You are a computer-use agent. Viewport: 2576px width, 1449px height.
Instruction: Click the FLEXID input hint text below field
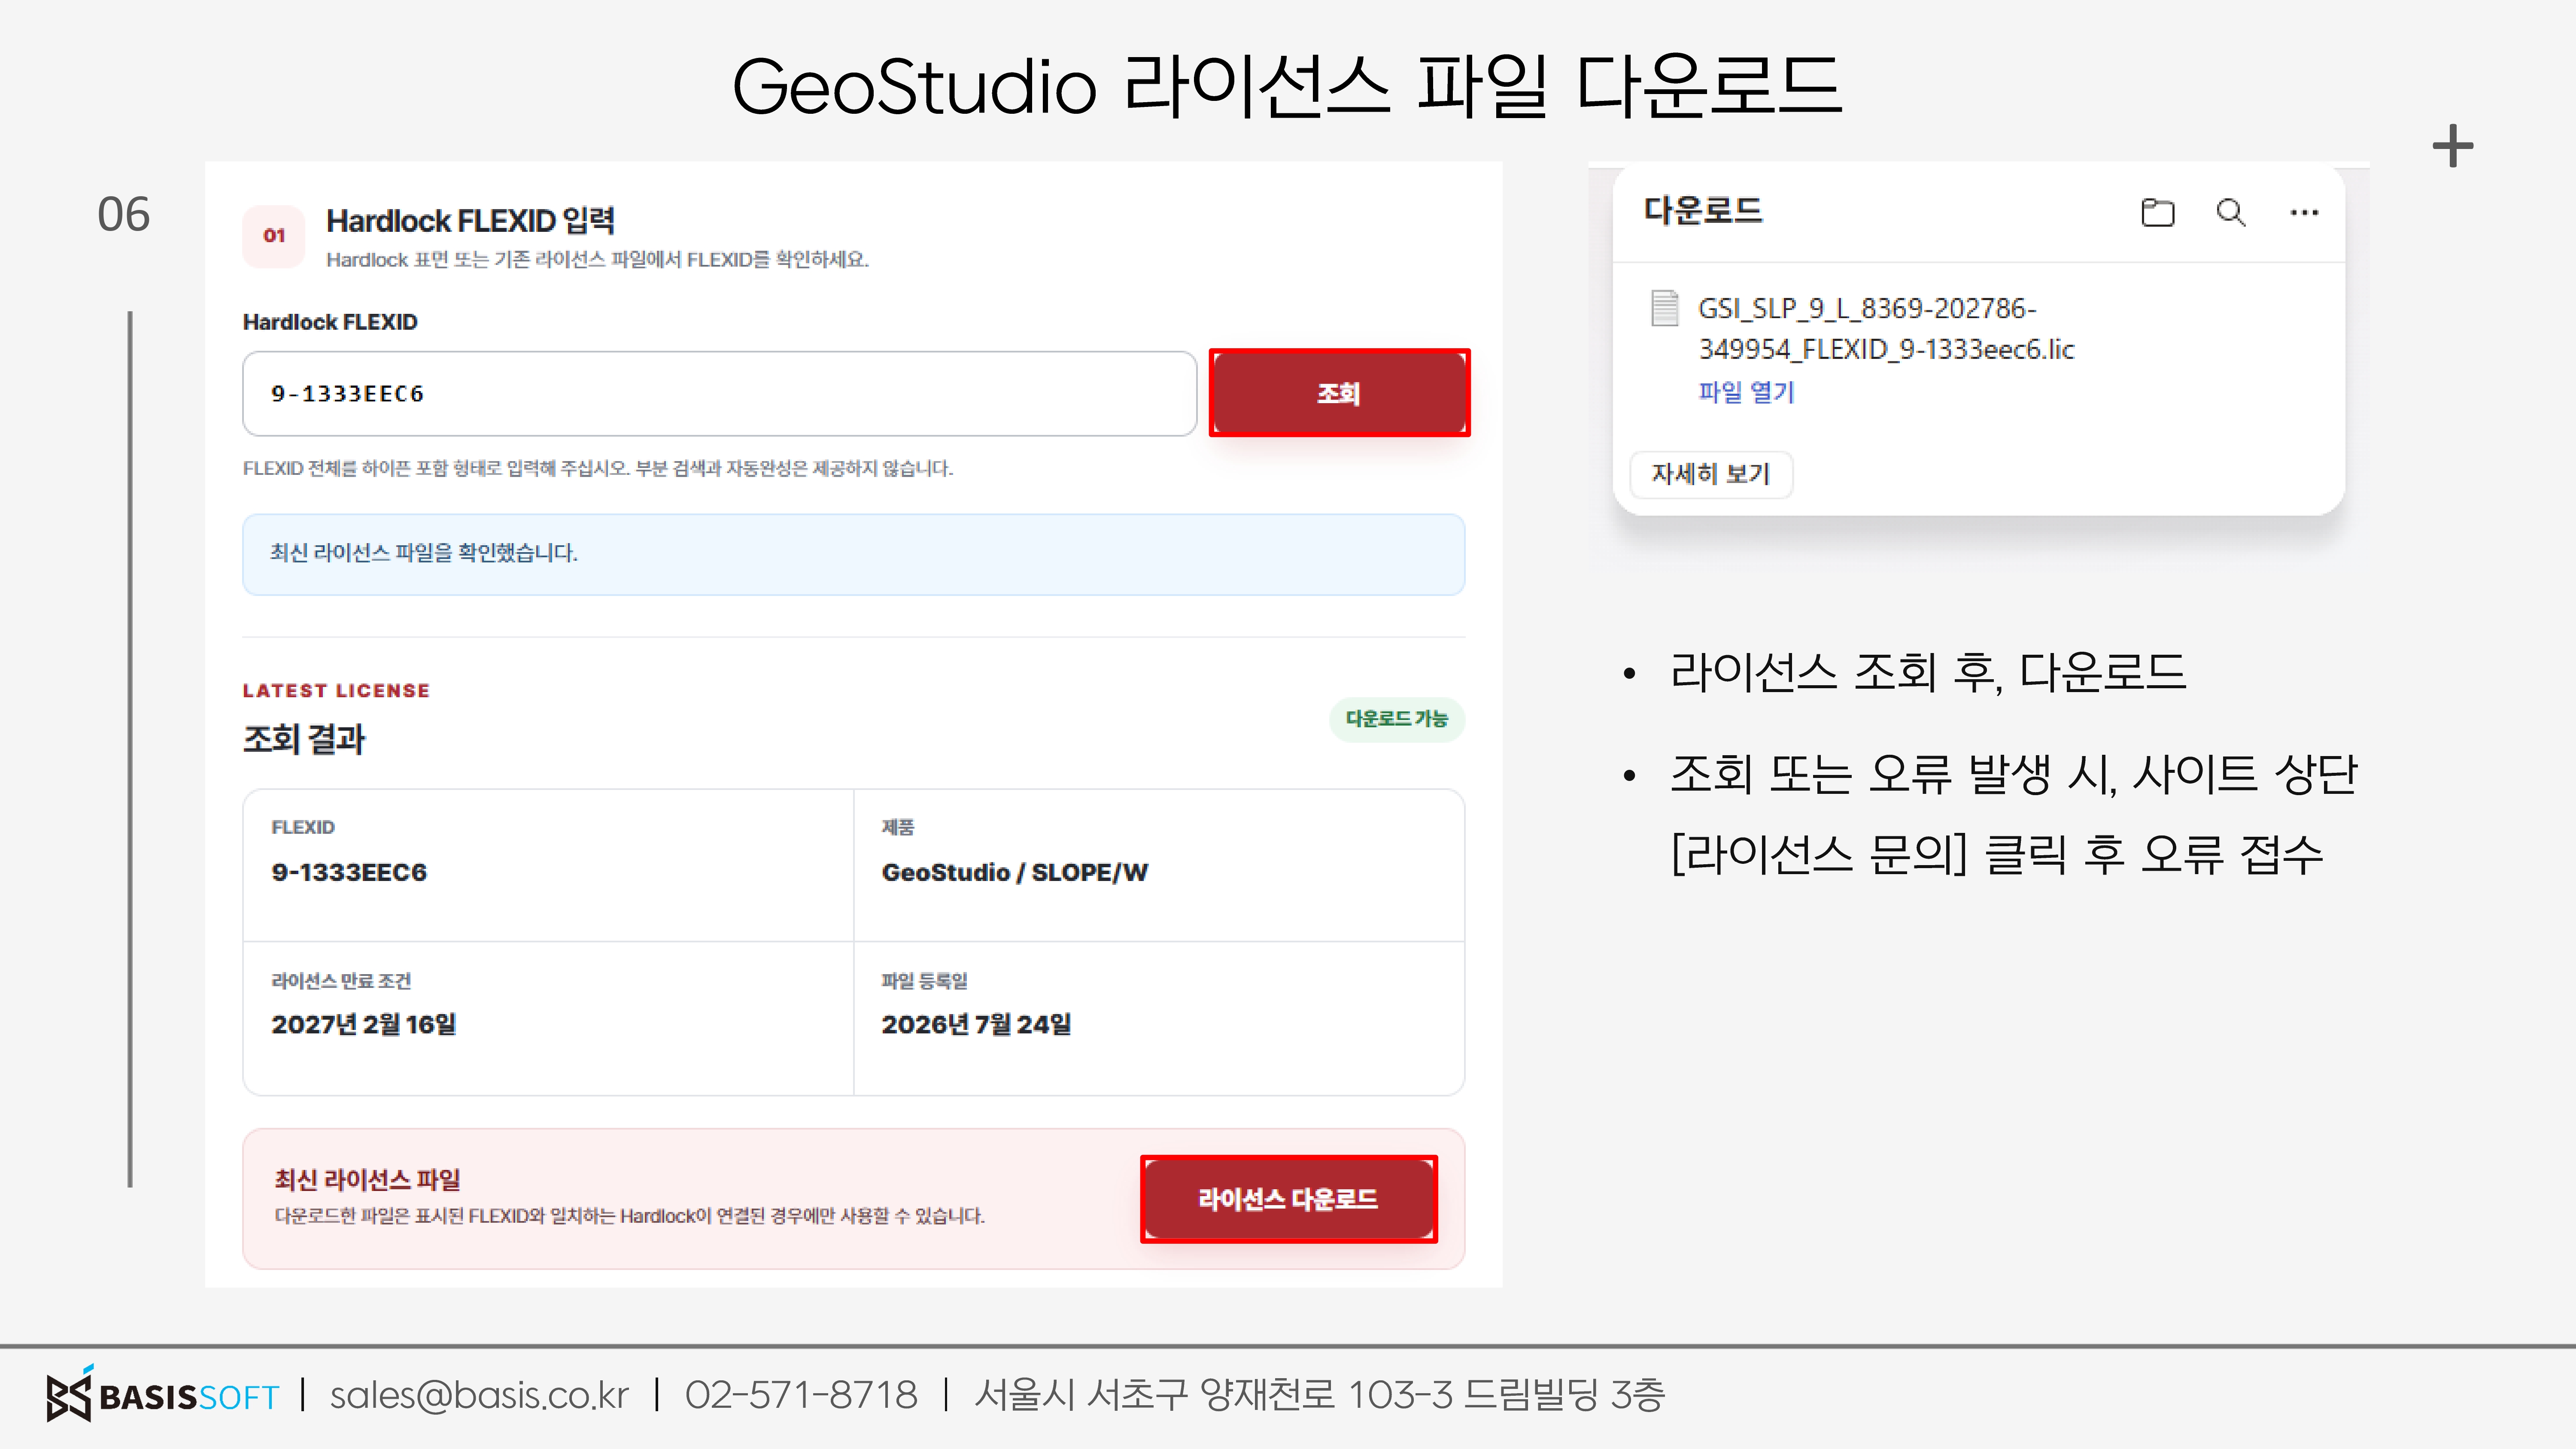(x=598, y=468)
